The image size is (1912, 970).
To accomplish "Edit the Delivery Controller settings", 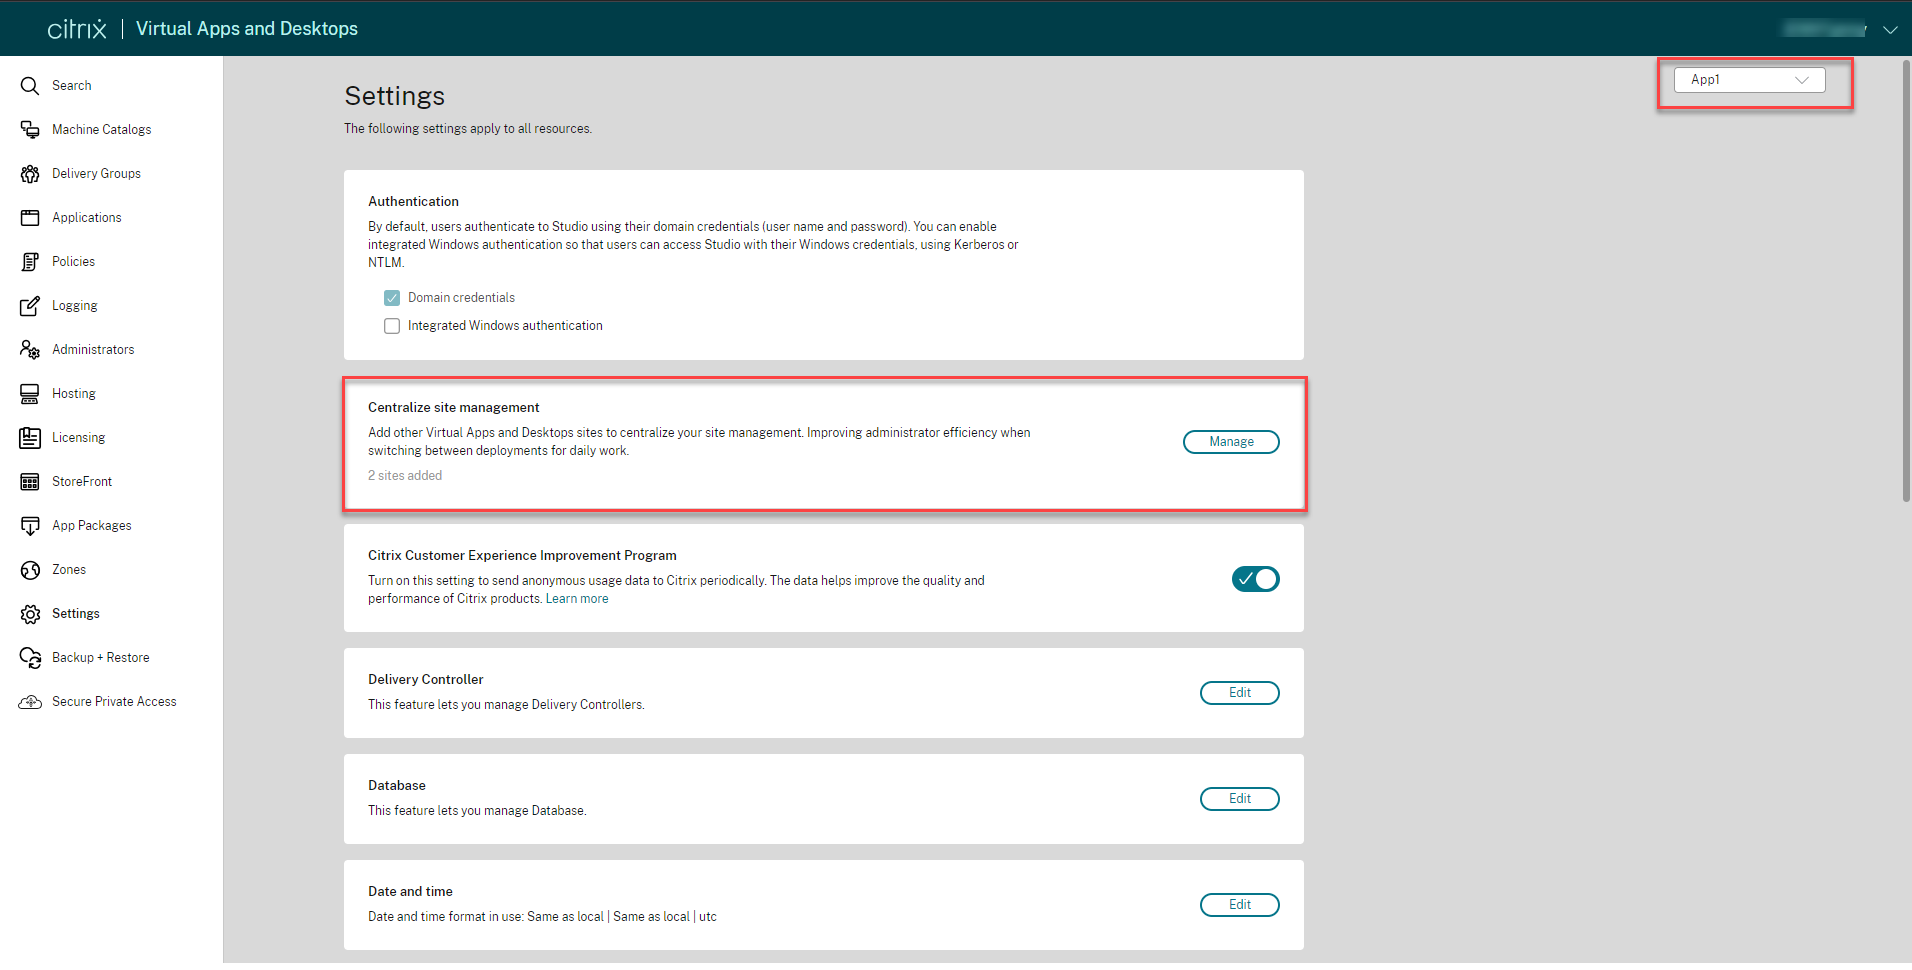I will pyautogui.click(x=1239, y=692).
